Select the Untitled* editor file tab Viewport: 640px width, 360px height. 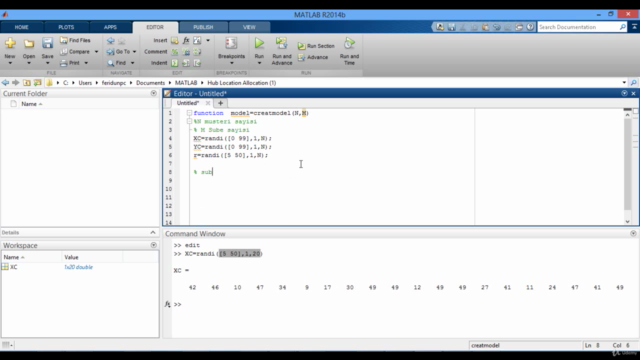point(188,103)
